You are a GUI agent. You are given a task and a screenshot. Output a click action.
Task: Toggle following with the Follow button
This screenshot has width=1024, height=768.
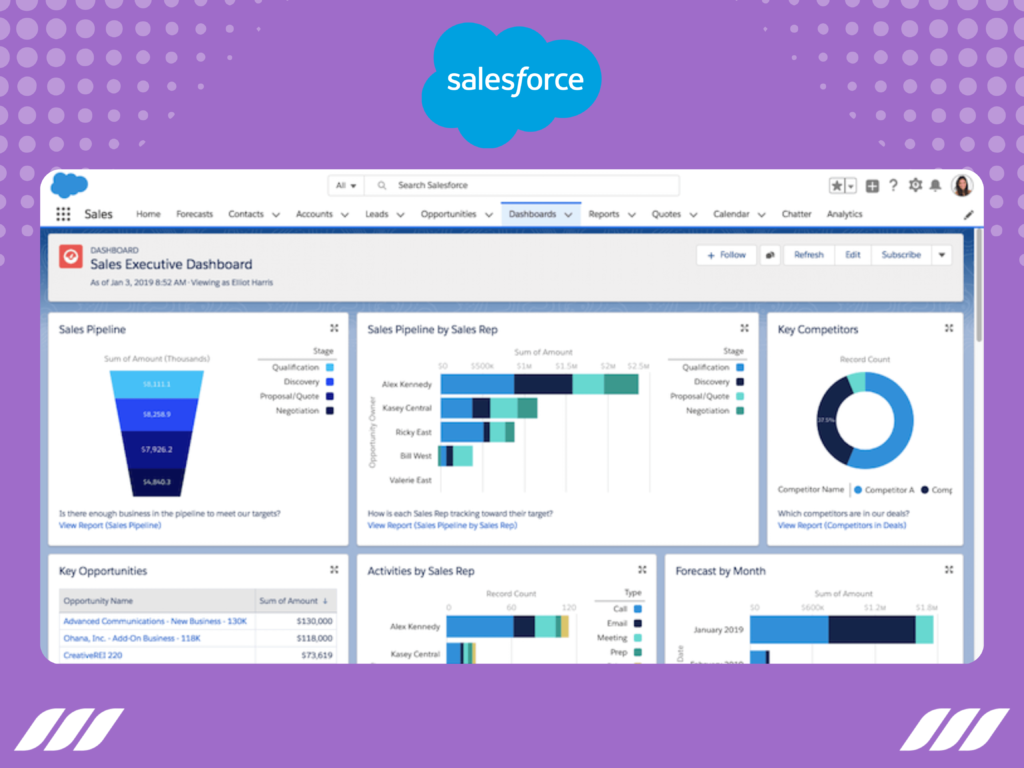[x=725, y=255]
